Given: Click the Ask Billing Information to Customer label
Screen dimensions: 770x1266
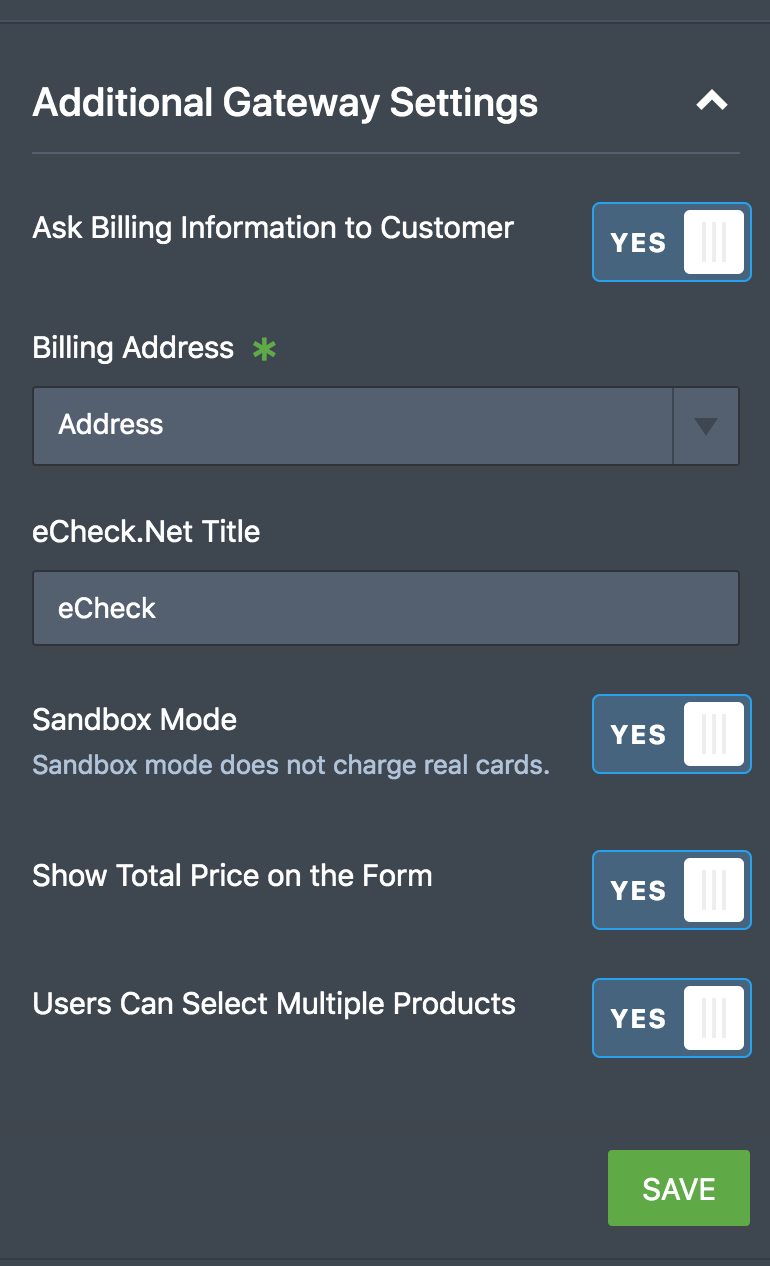Looking at the screenshot, I should click(273, 228).
